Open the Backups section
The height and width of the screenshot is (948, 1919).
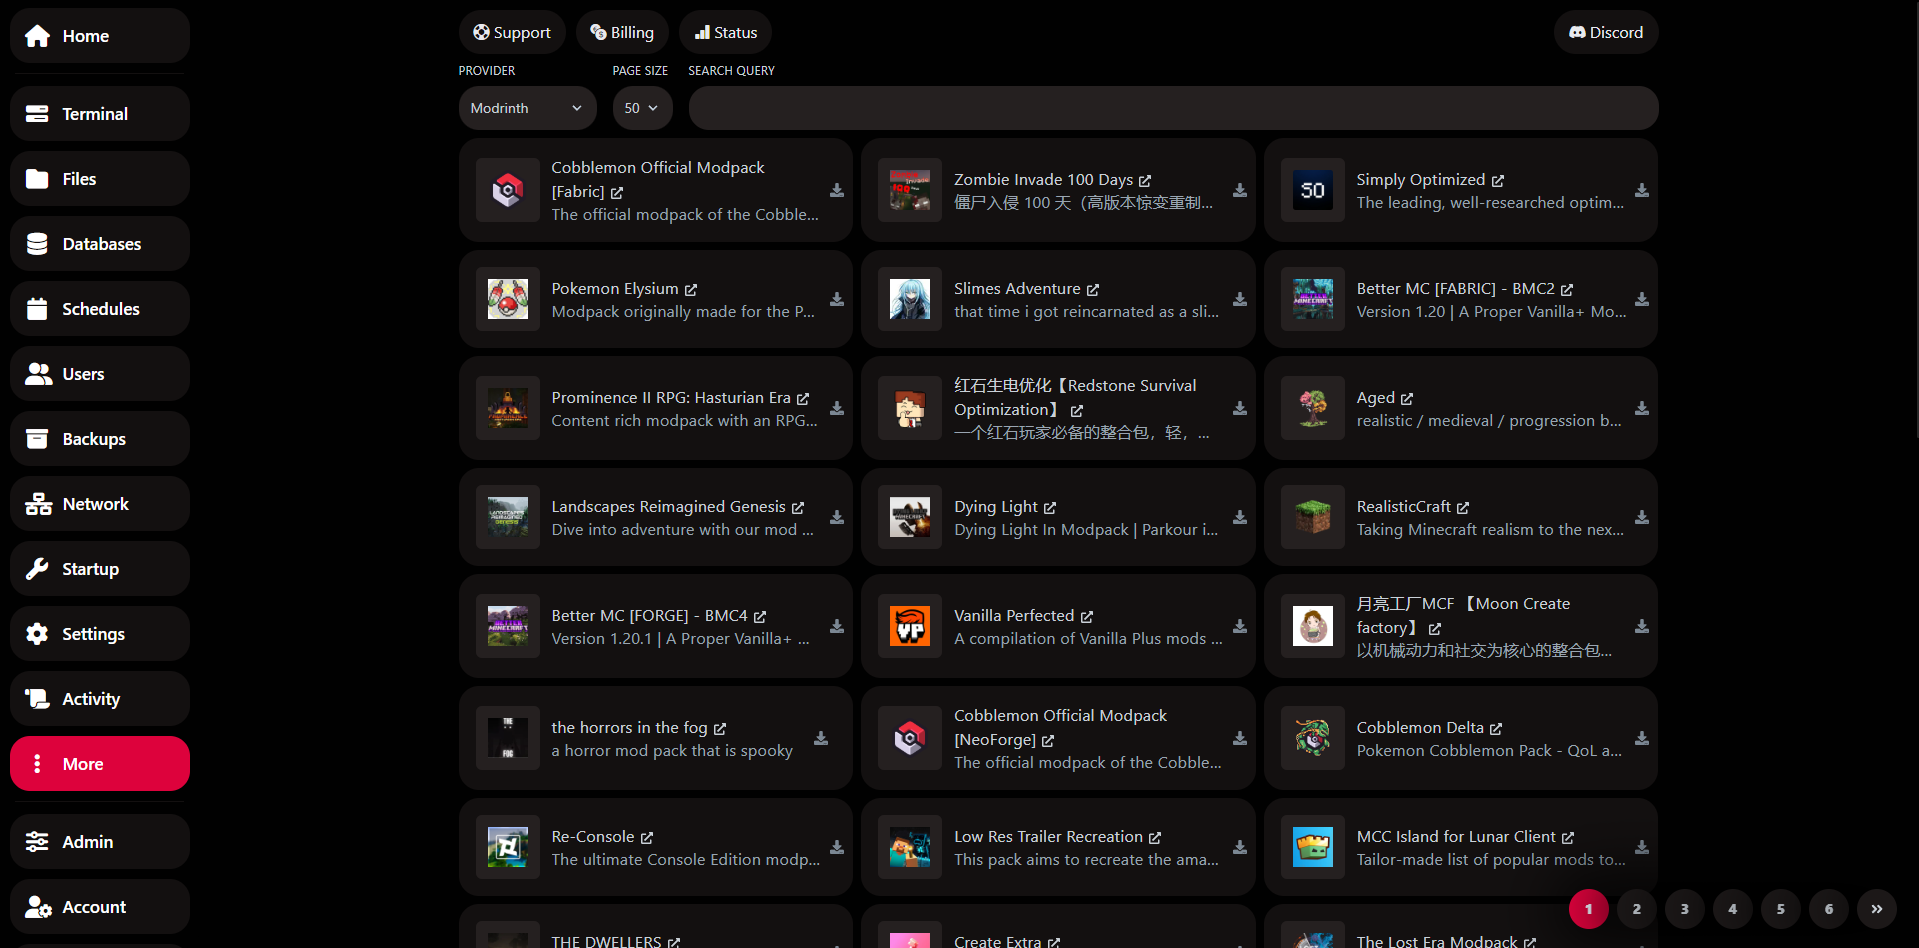pyautogui.click(x=100, y=439)
